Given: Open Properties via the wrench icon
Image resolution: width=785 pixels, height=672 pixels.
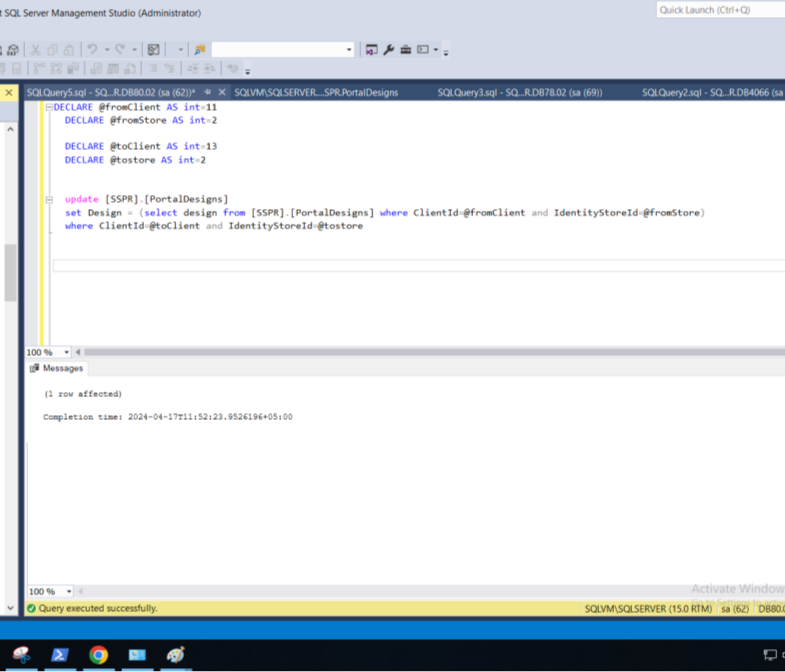Looking at the screenshot, I should coord(388,50).
